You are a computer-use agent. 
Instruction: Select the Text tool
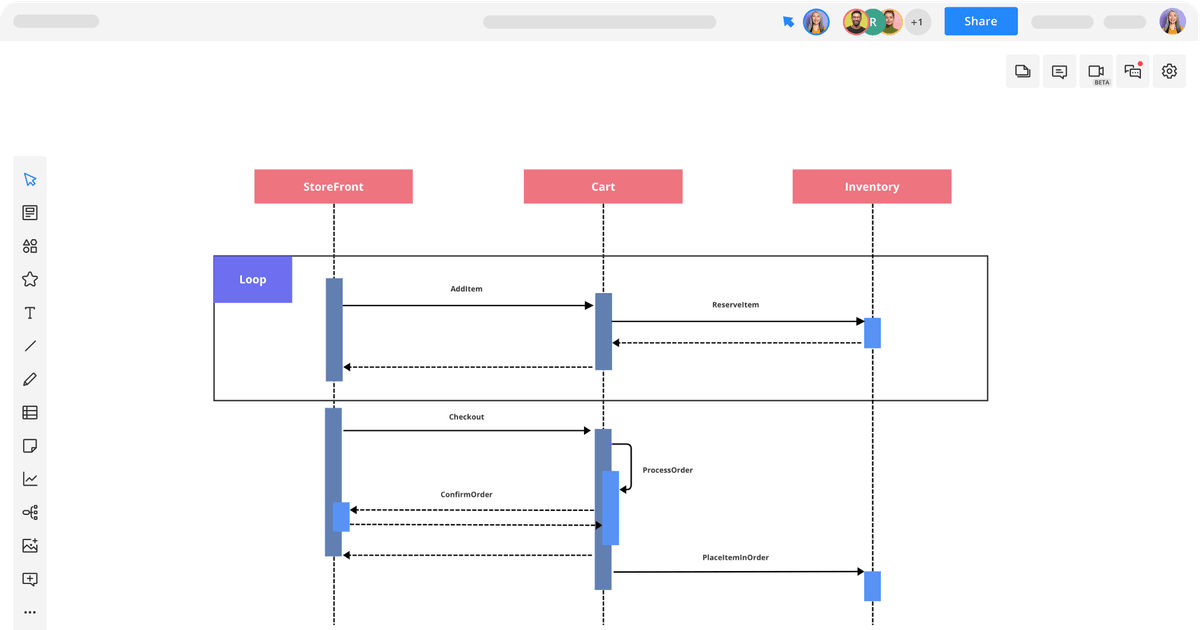pos(30,312)
